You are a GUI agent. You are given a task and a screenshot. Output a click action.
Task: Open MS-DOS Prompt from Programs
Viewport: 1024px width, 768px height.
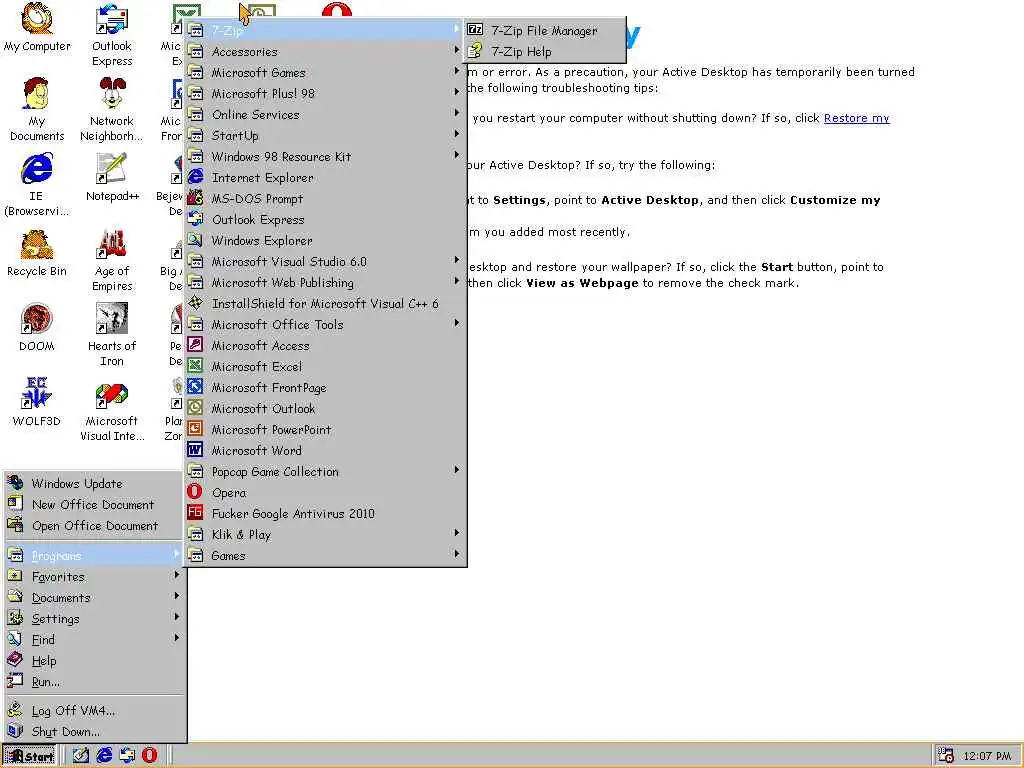tap(325, 199)
